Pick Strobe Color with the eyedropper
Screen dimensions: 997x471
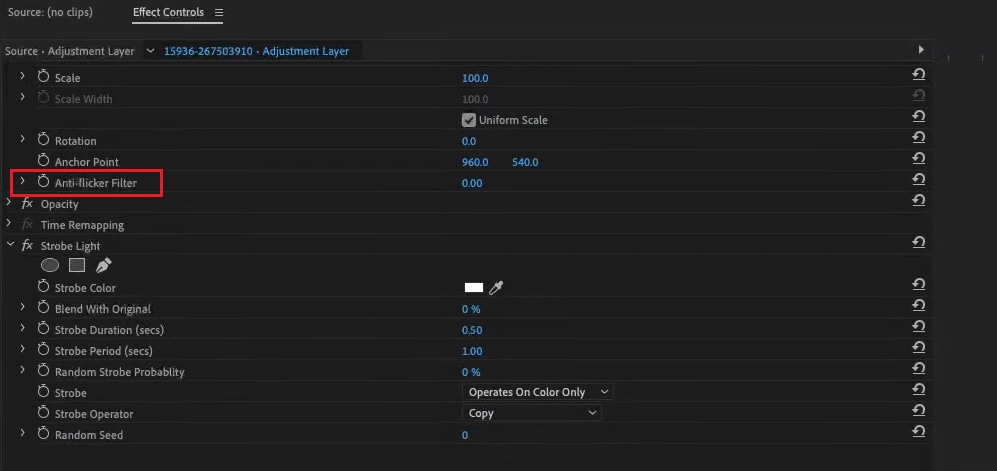(496, 288)
